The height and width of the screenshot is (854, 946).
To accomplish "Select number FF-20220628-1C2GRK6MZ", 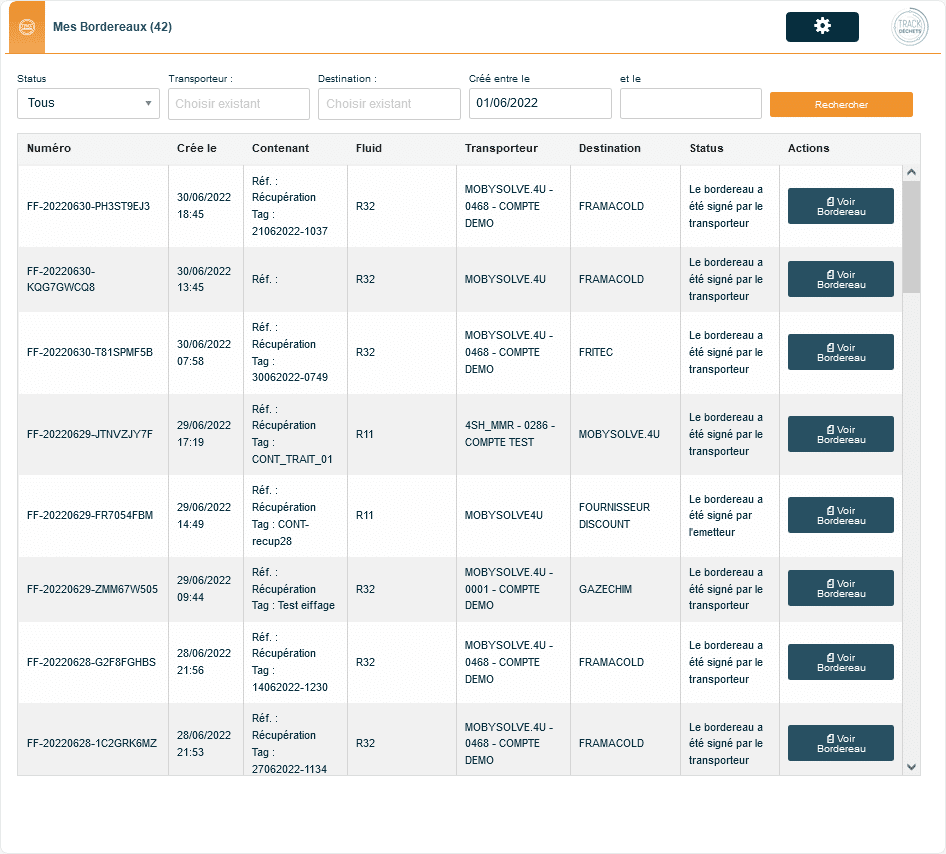I will coord(92,743).
